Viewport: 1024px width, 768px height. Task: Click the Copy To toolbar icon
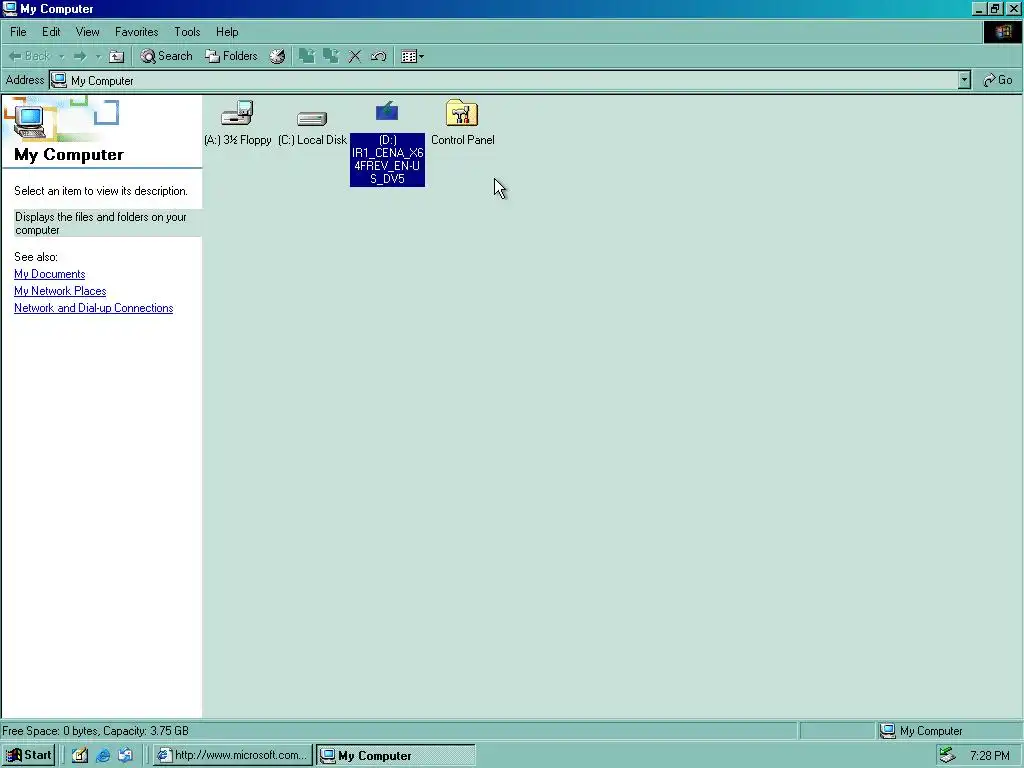click(331, 56)
